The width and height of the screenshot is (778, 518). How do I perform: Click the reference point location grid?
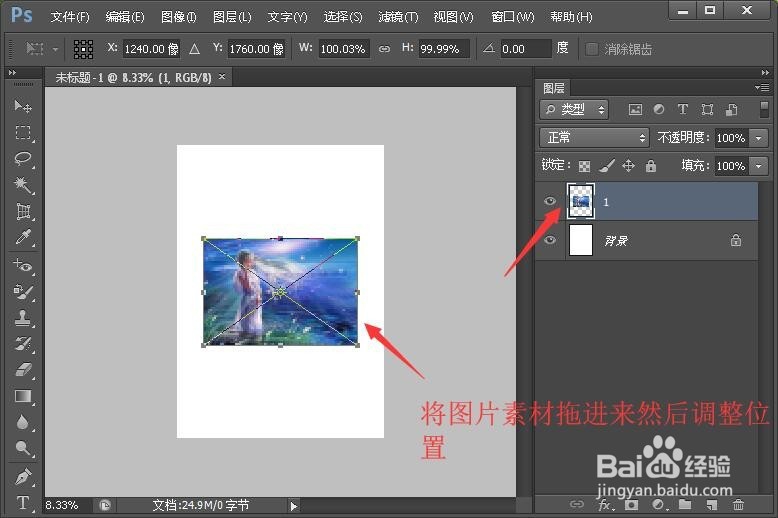coord(83,49)
